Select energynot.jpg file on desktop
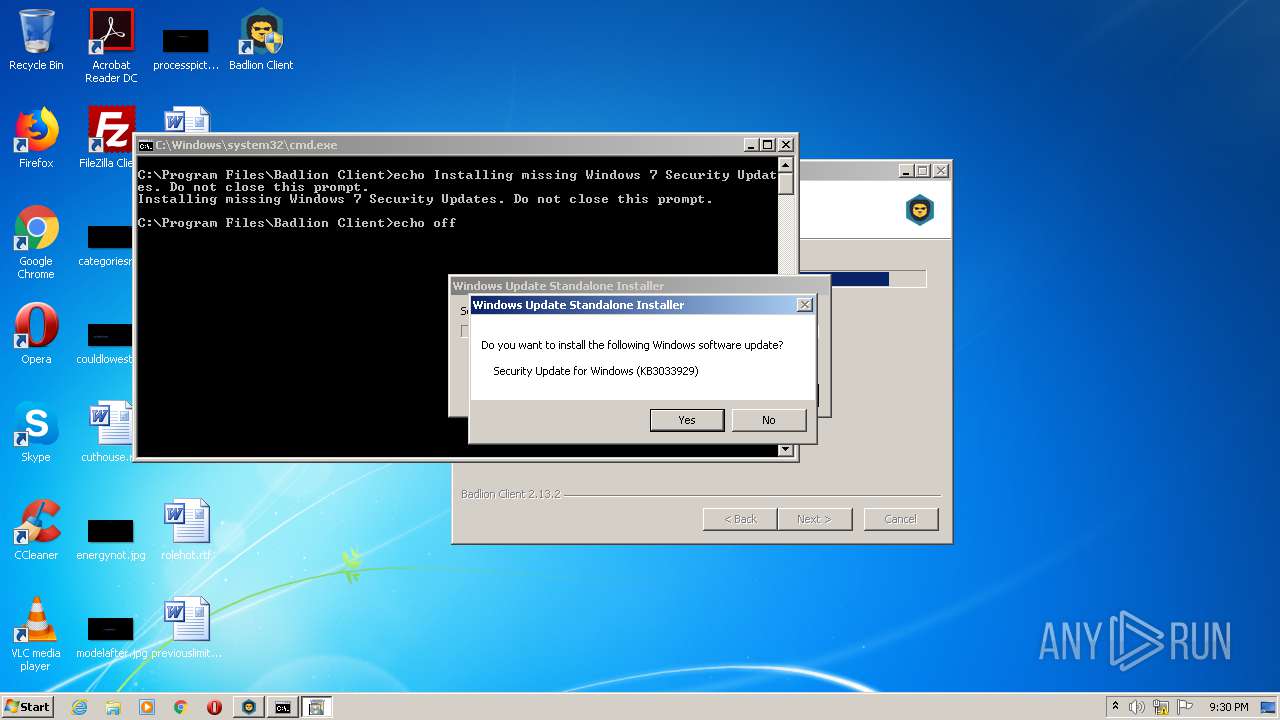The width and height of the screenshot is (1280, 720). click(x=110, y=536)
